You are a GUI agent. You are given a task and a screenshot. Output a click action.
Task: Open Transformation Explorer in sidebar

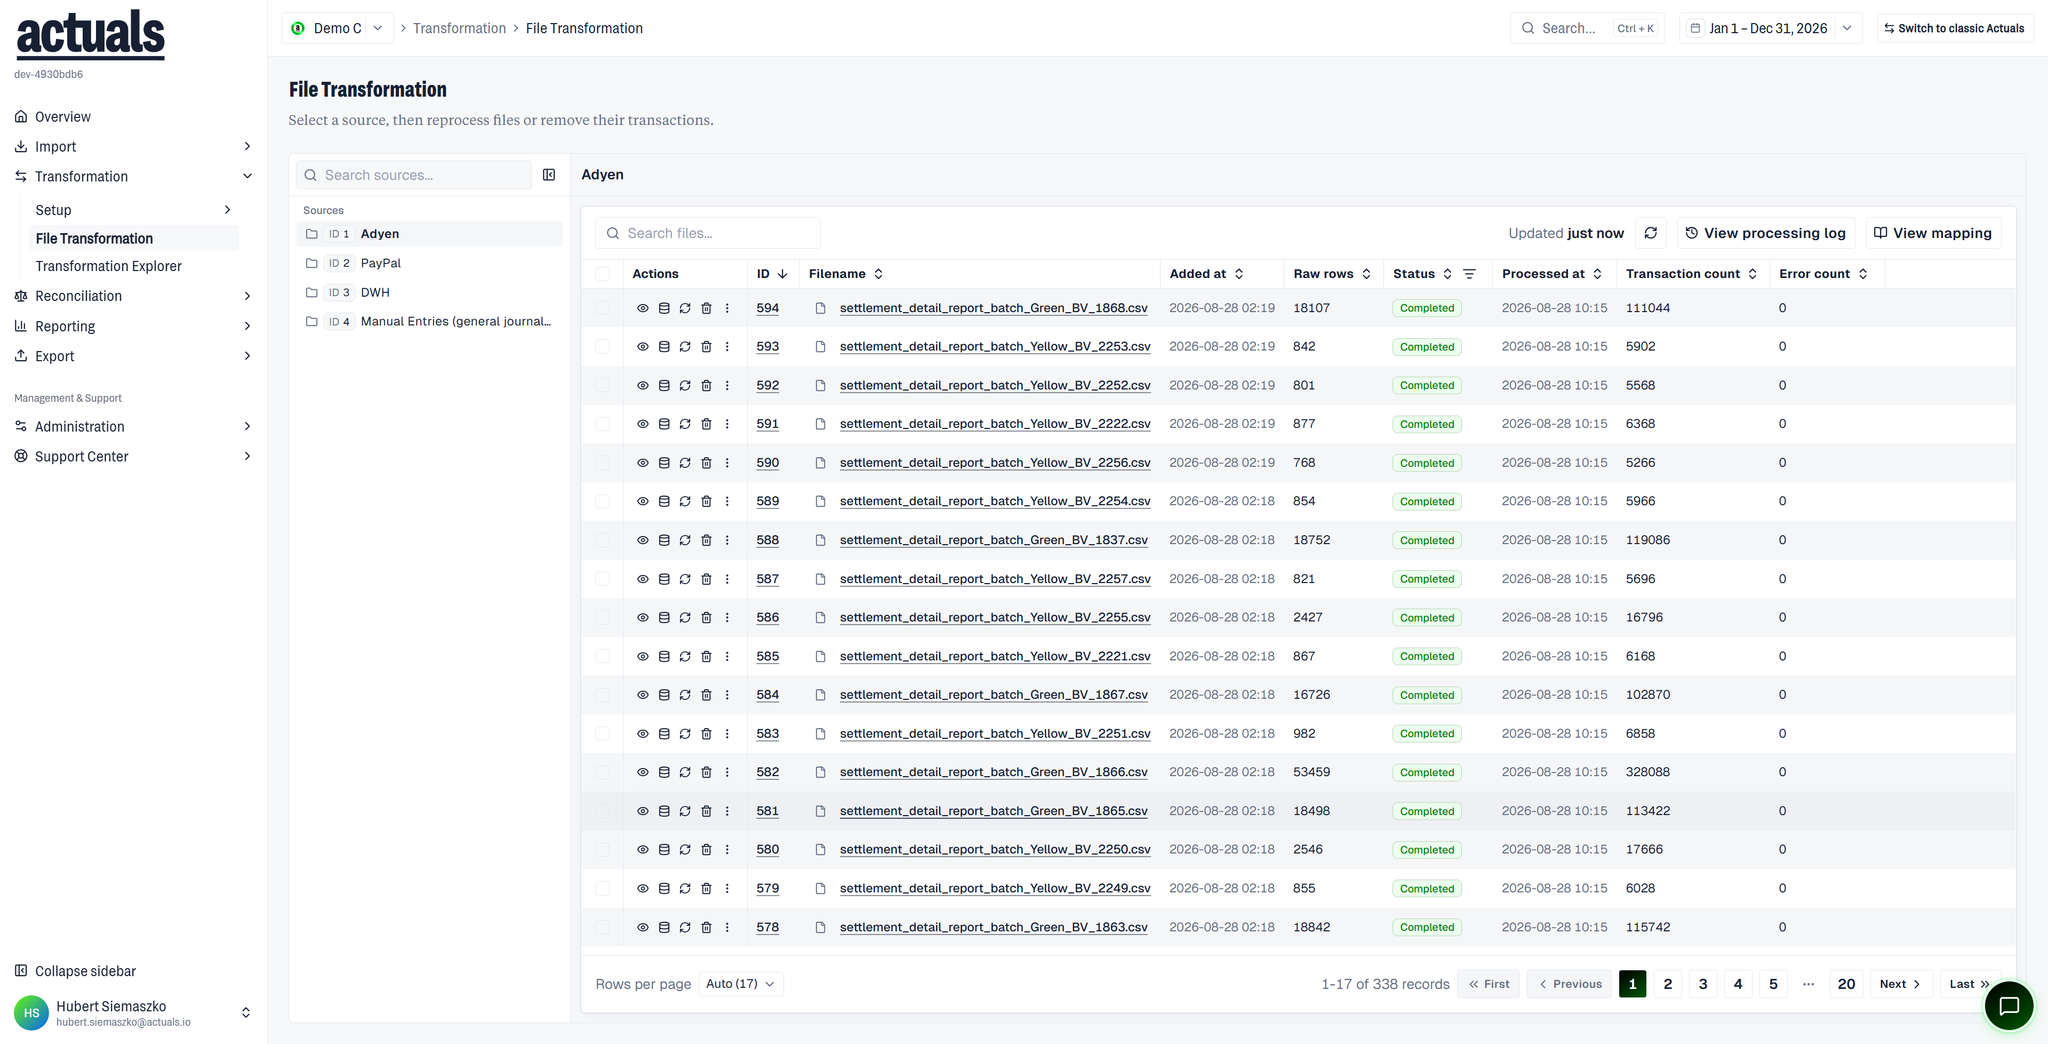point(108,266)
